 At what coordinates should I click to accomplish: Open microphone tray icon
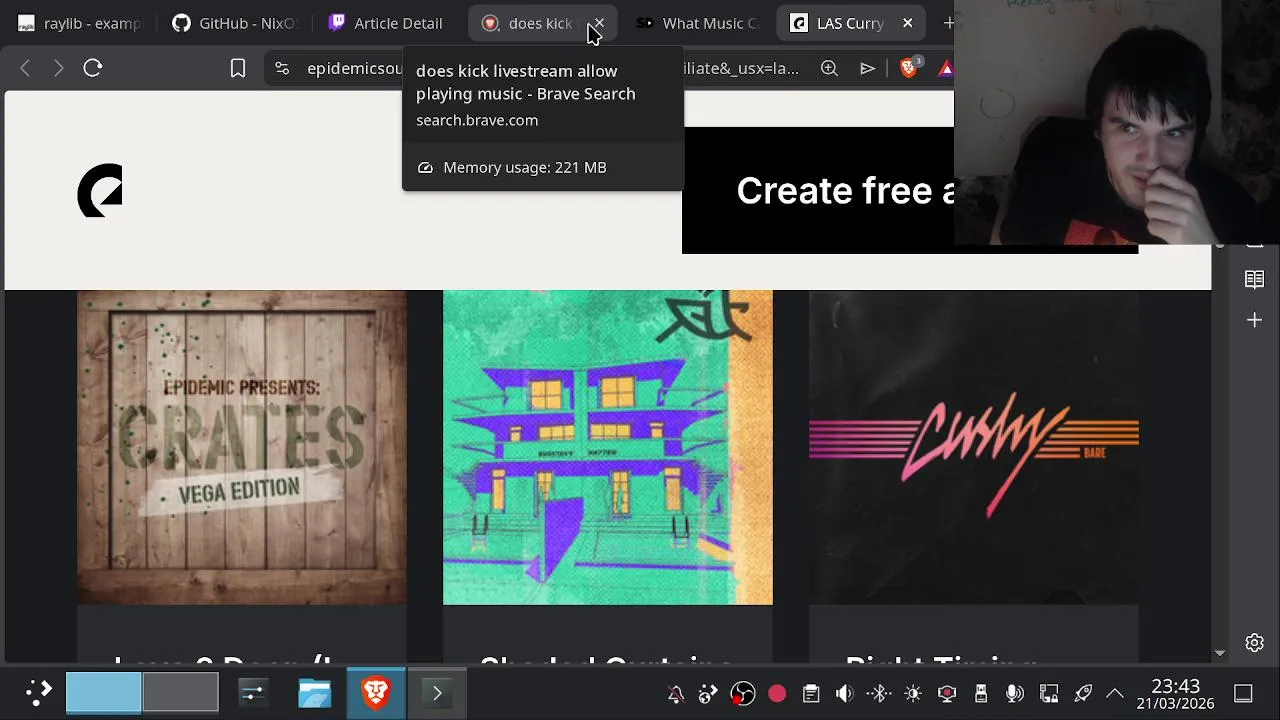point(1015,693)
